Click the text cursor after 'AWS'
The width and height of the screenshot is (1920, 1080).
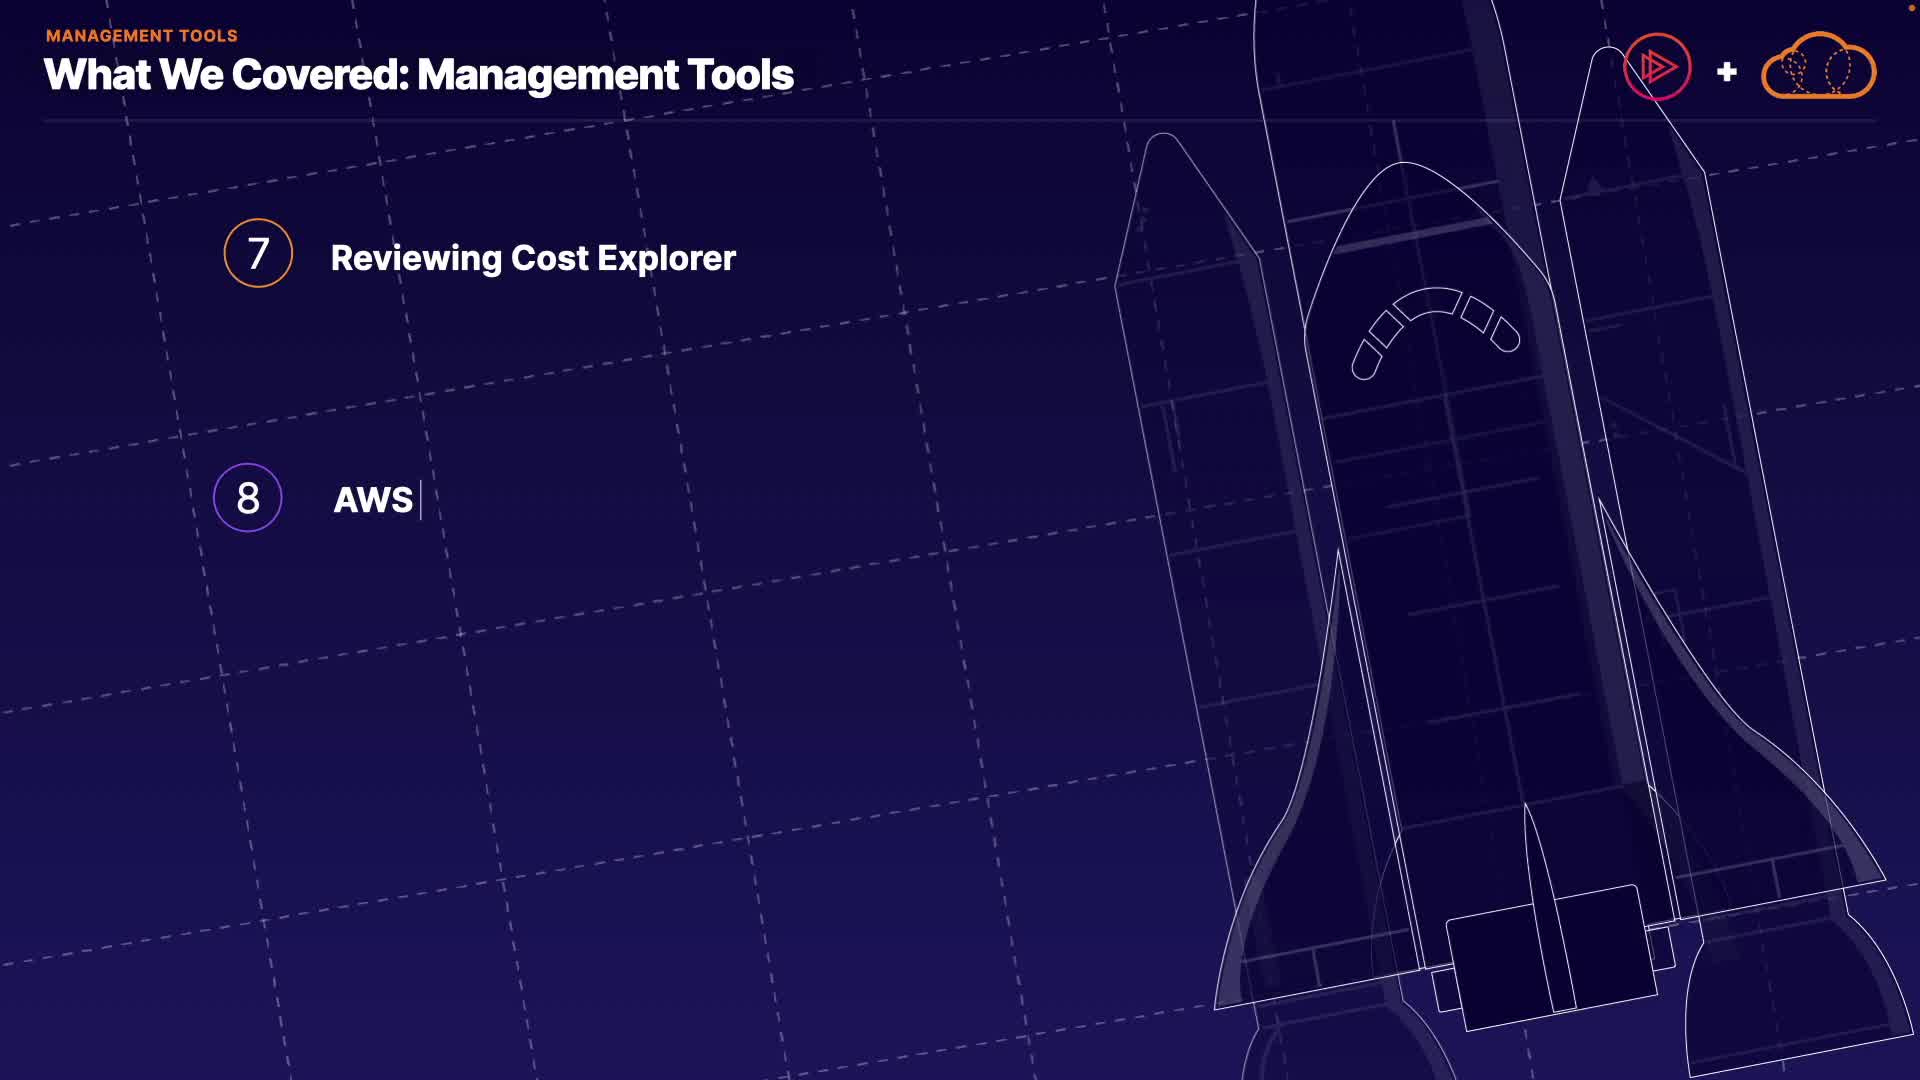pos(421,499)
